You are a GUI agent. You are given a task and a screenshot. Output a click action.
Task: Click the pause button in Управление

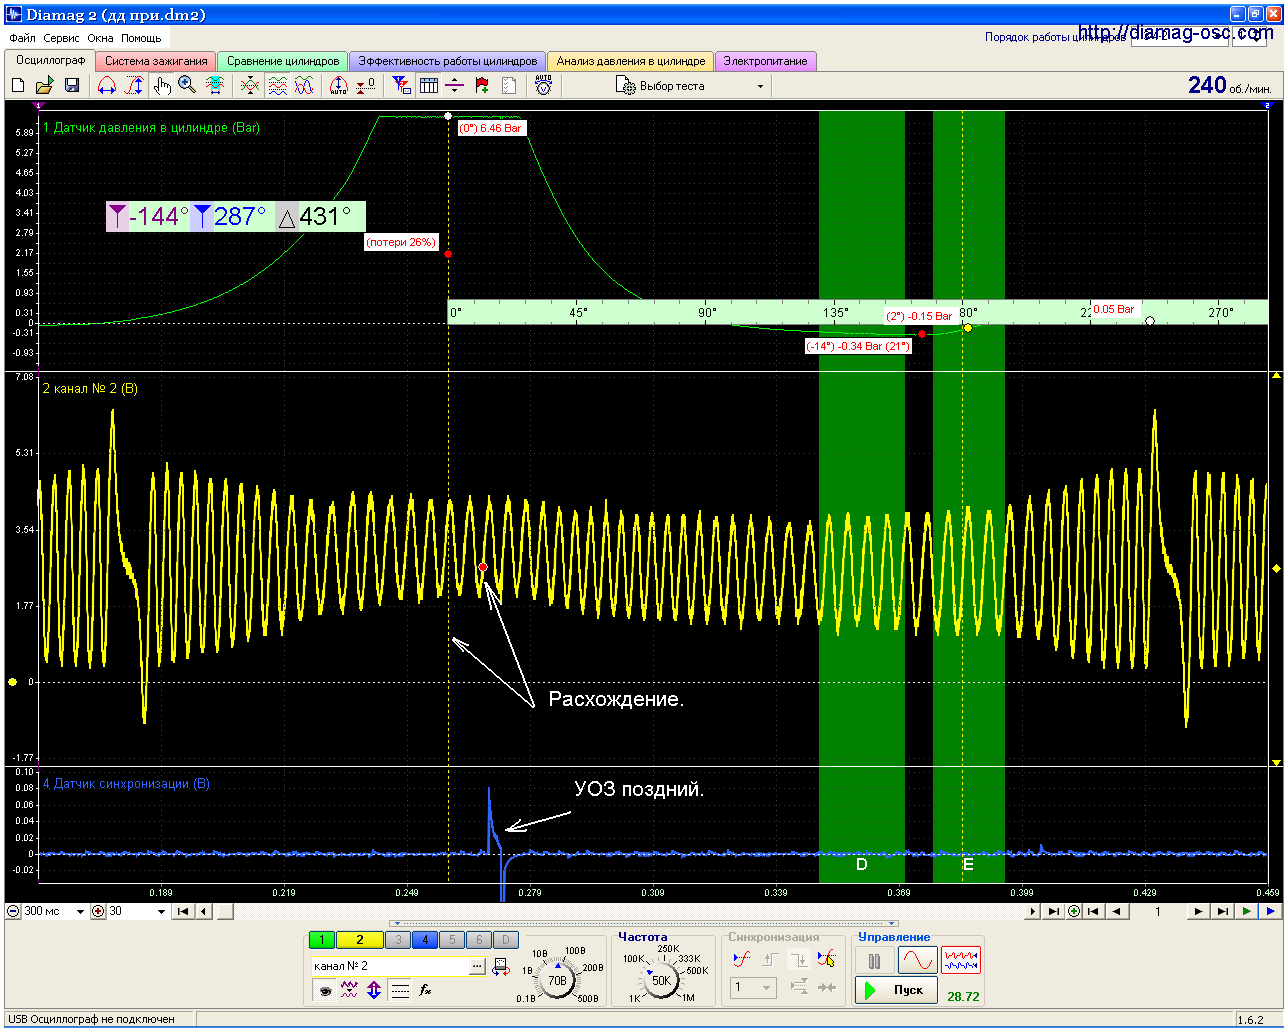coord(875,961)
